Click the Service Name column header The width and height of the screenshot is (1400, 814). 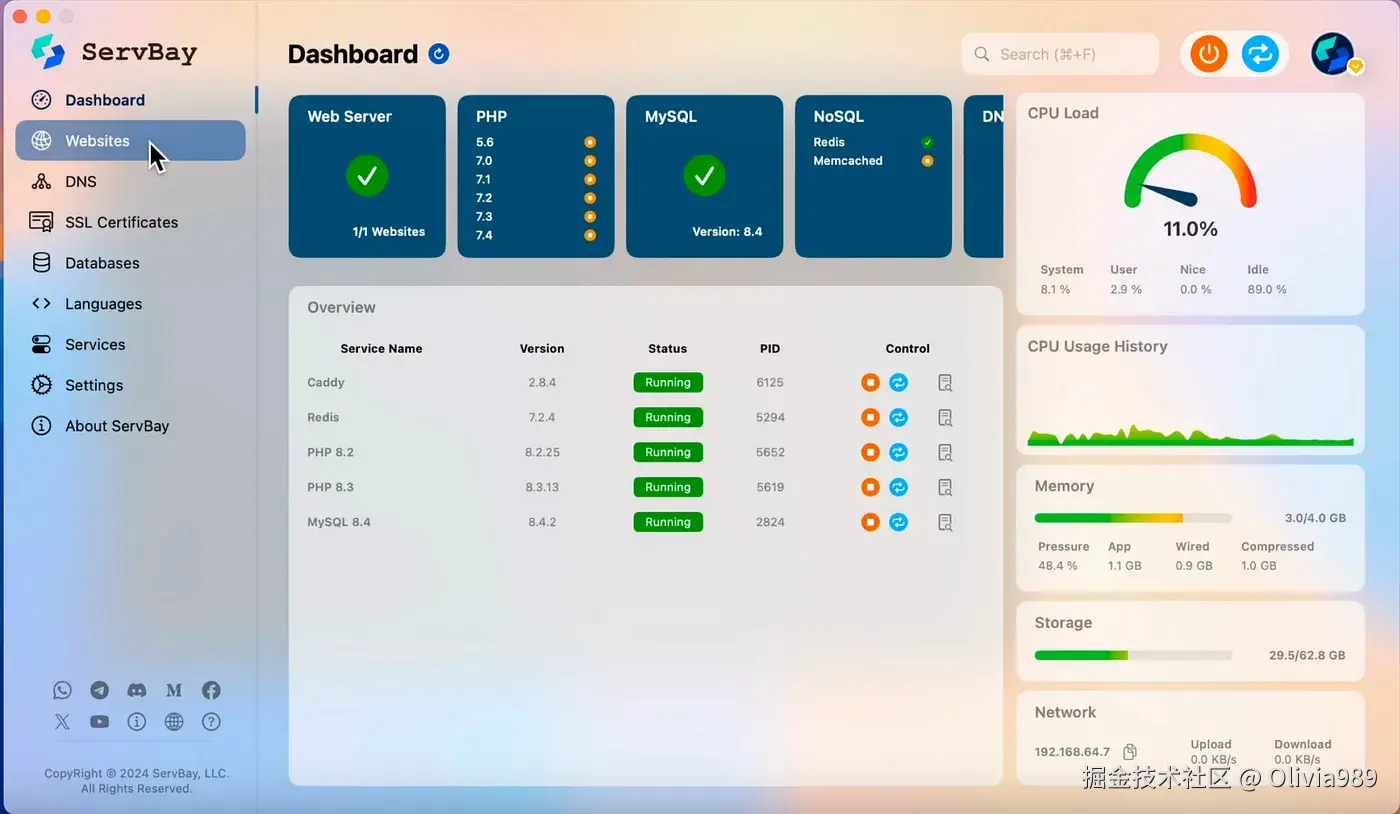[x=381, y=348]
